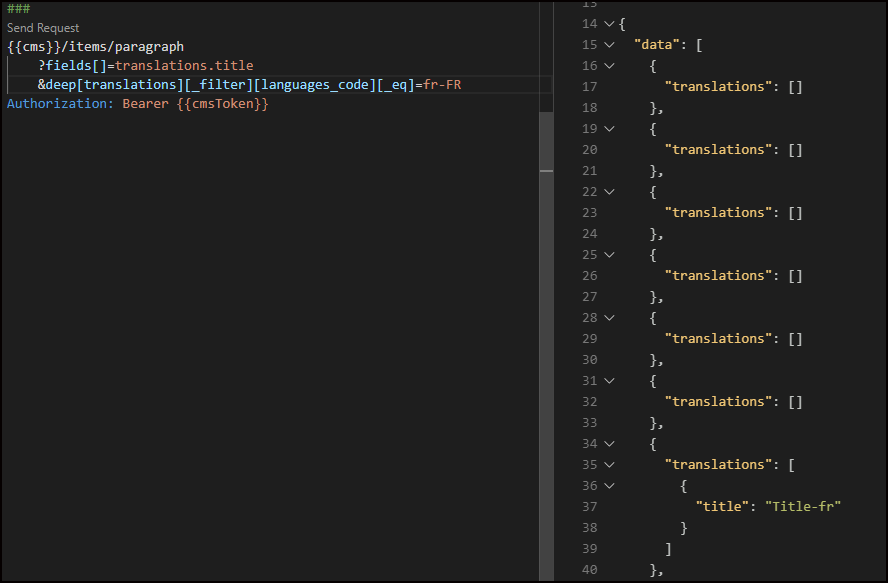Click the translations.title field value

[184, 66]
